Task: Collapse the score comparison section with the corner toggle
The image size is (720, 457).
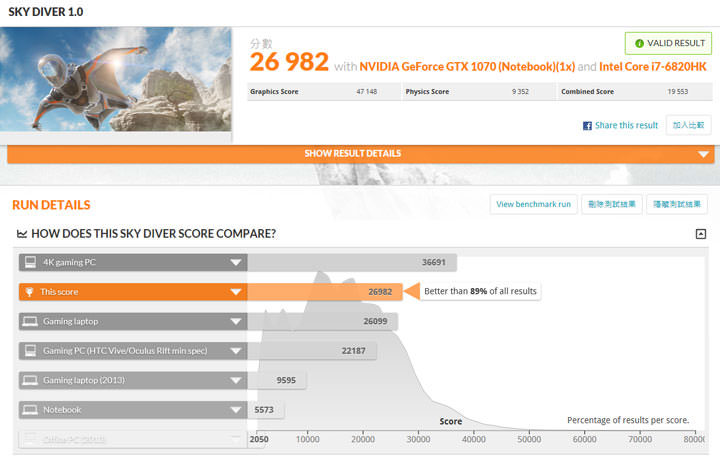Action: coord(701,234)
